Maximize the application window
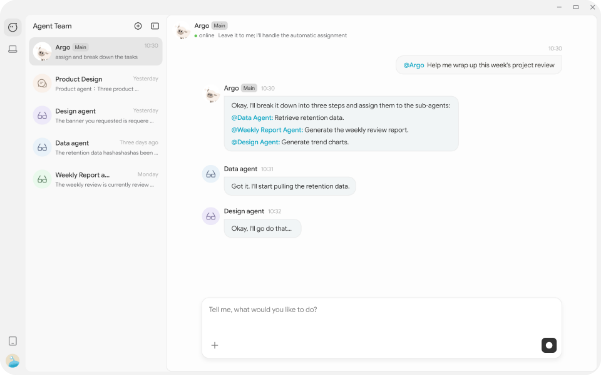The image size is (601, 375). (576, 7)
